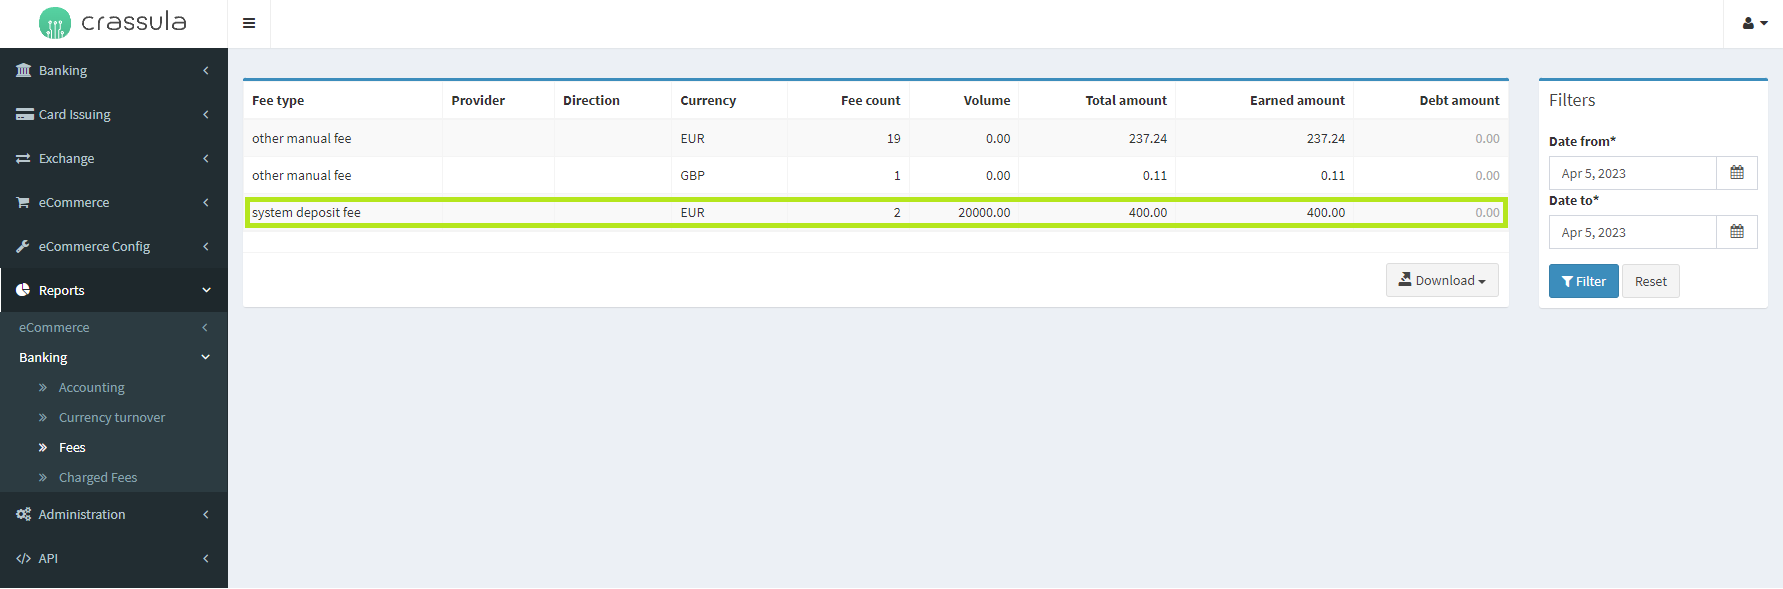Open the Charged Fees report
Screen dimensions: 1783x589
pyautogui.click(x=98, y=477)
